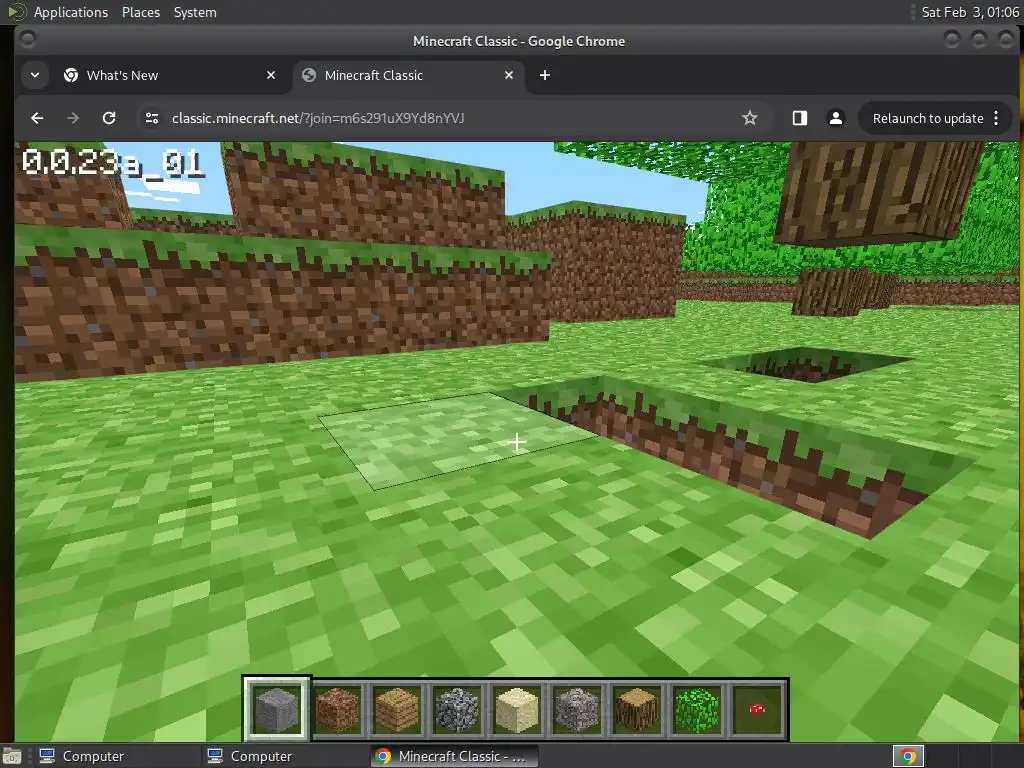Open a new Chrome tab

click(x=545, y=75)
